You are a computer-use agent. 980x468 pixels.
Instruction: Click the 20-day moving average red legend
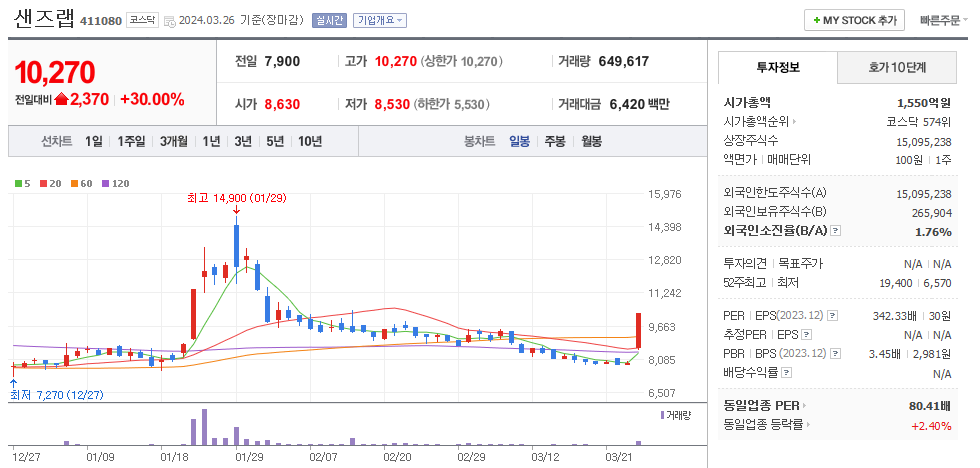(50, 184)
